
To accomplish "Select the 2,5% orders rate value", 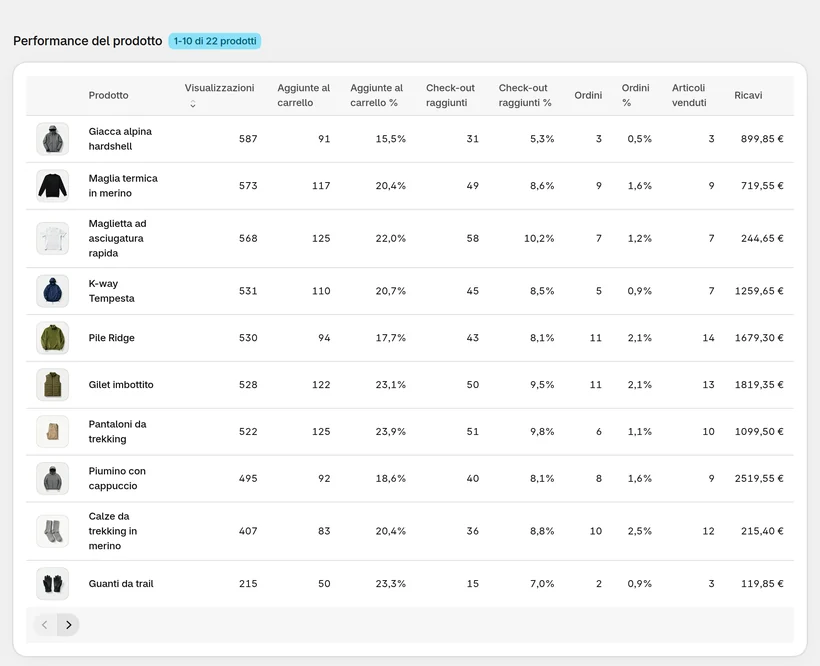I will [640, 531].
